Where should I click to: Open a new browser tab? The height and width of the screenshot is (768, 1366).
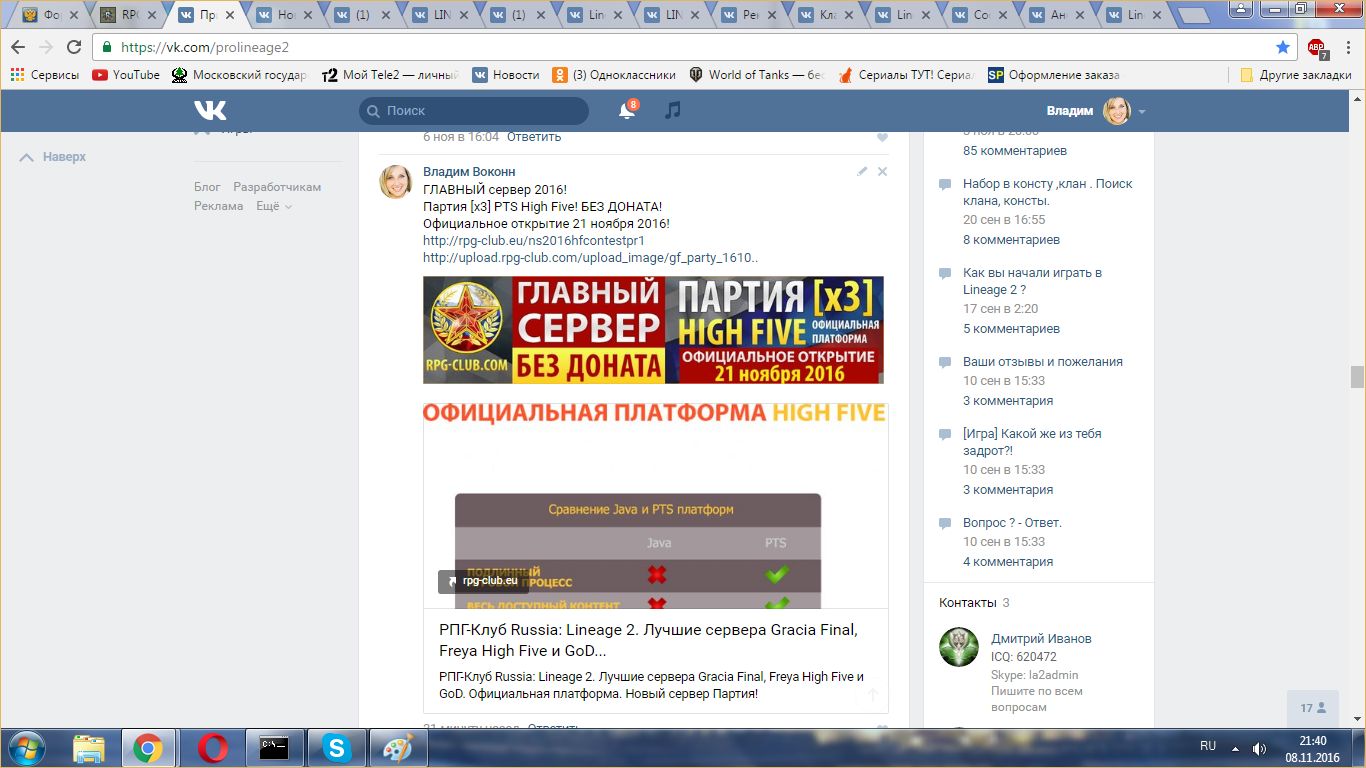coord(1194,15)
